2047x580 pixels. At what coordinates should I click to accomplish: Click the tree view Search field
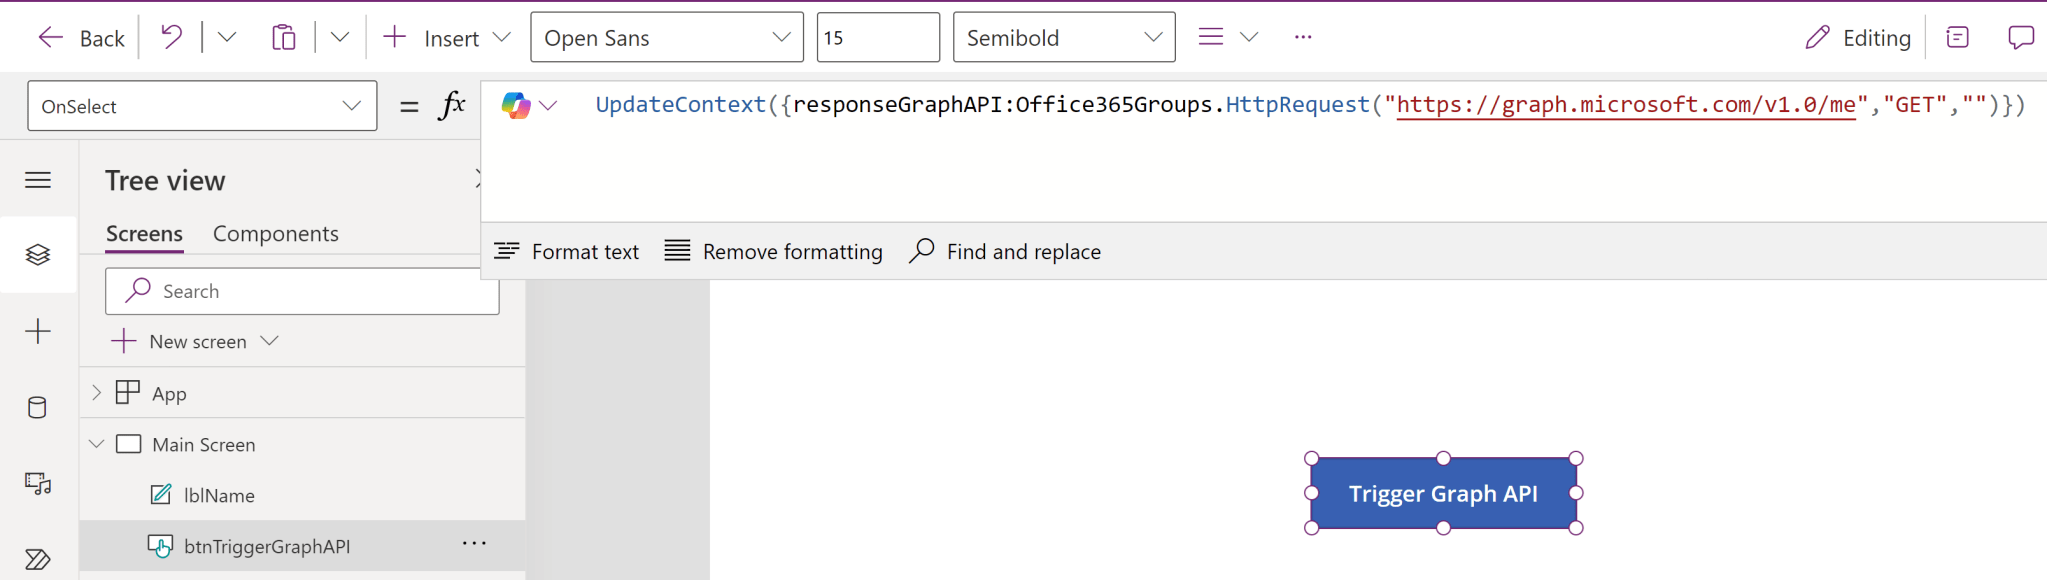click(310, 291)
